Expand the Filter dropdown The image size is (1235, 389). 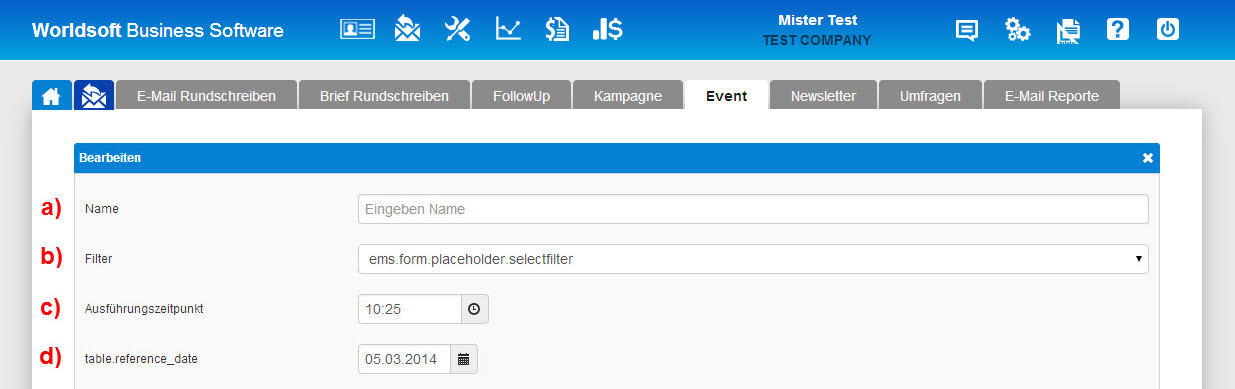[753, 259]
